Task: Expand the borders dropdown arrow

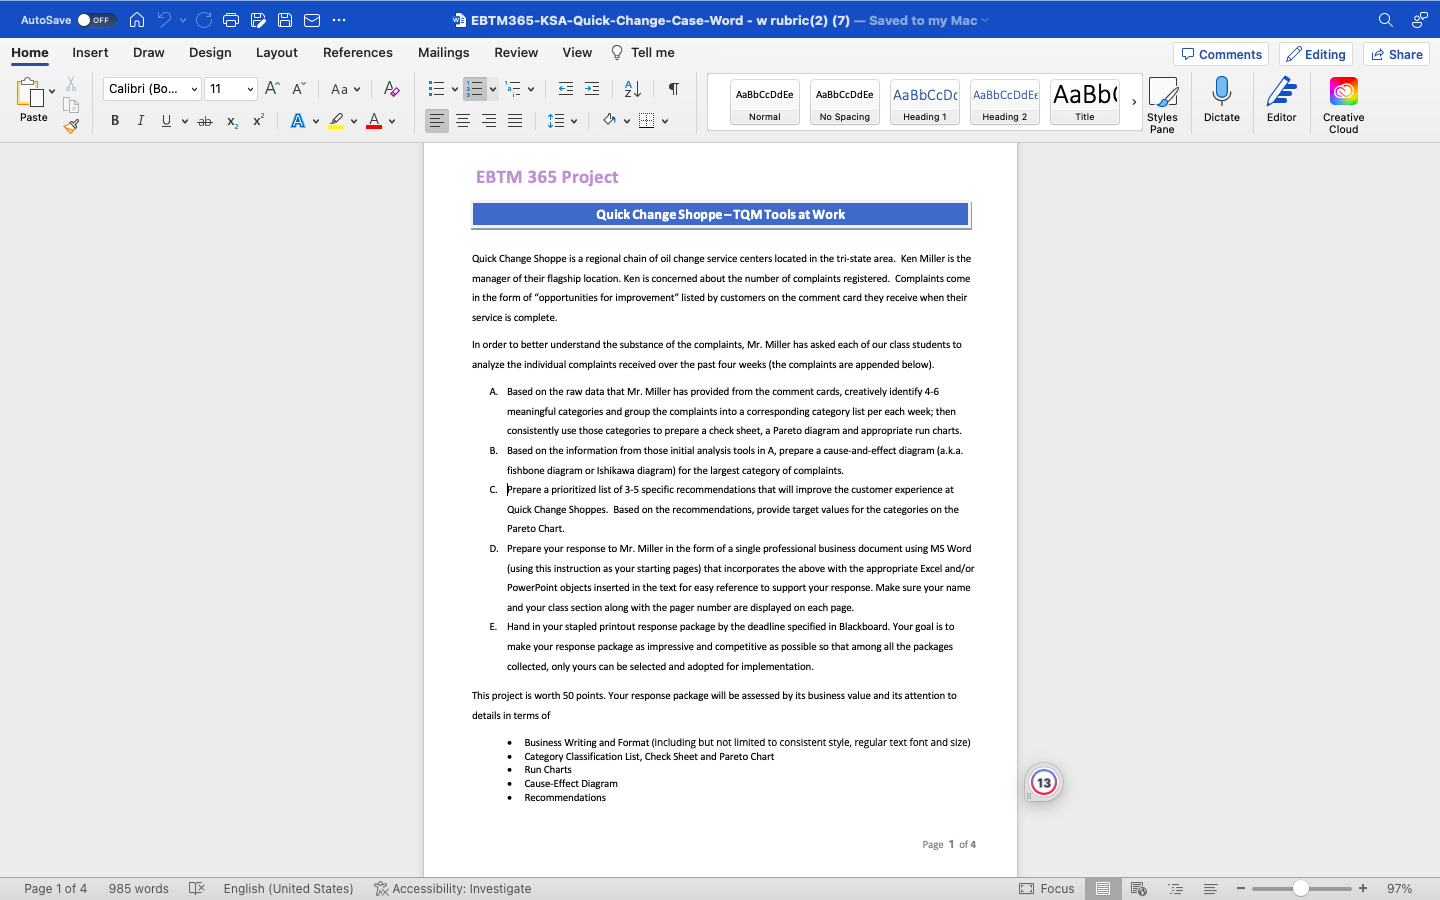Action: click(665, 121)
